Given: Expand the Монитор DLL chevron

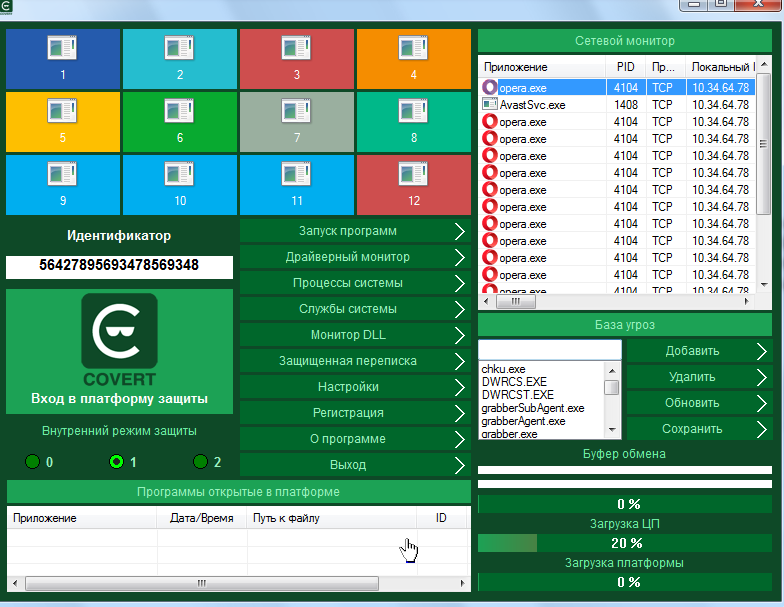Looking at the screenshot, I should pos(459,335).
